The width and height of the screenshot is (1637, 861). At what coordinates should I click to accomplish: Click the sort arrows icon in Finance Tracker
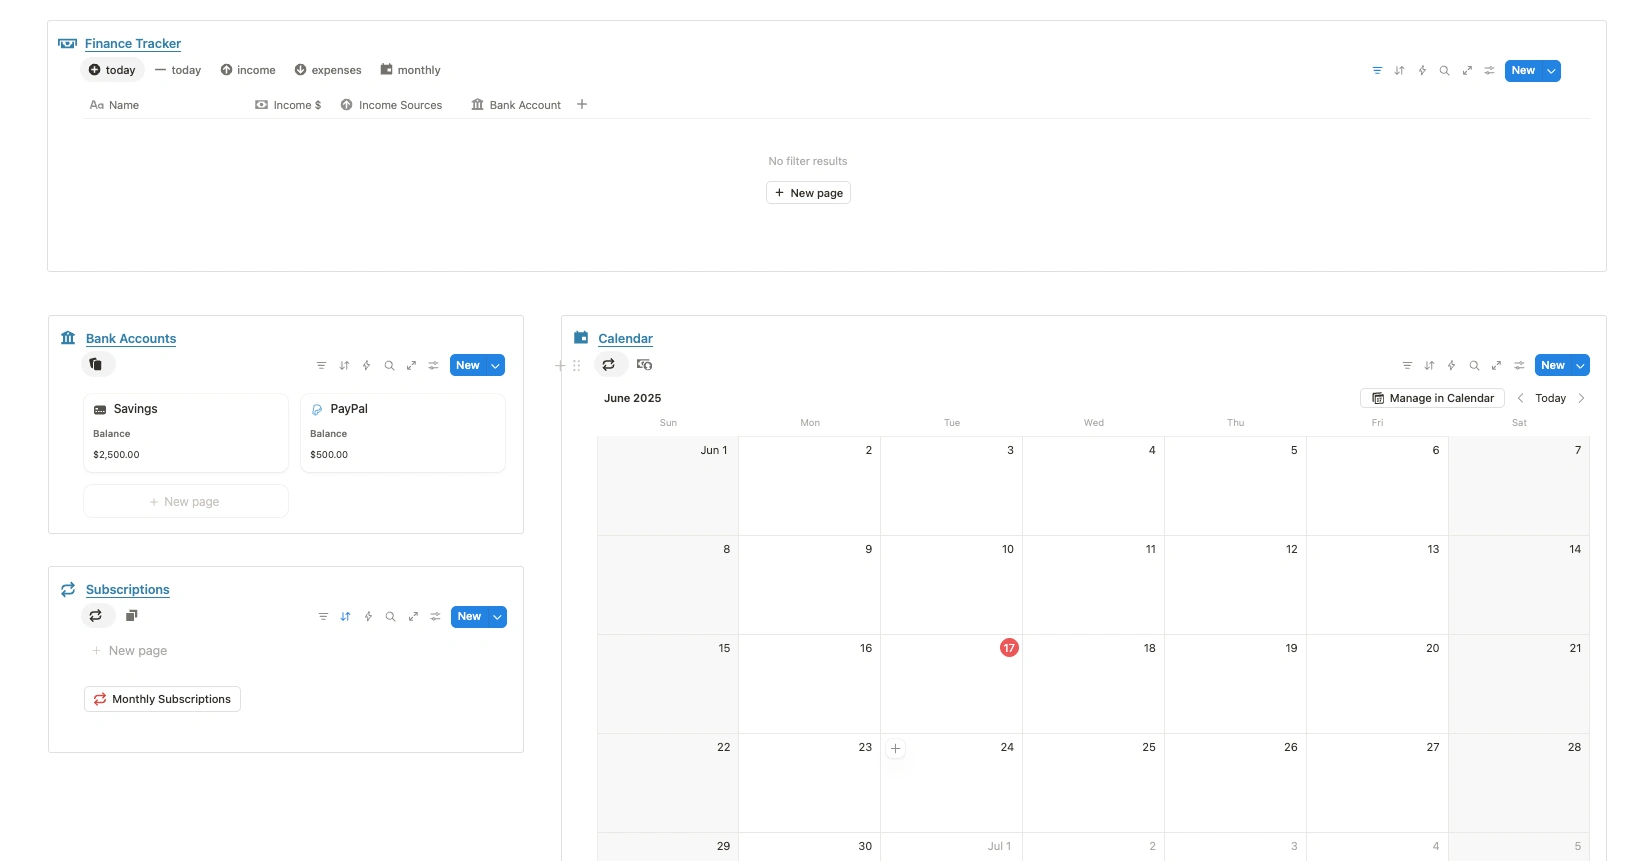tap(1399, 71)
